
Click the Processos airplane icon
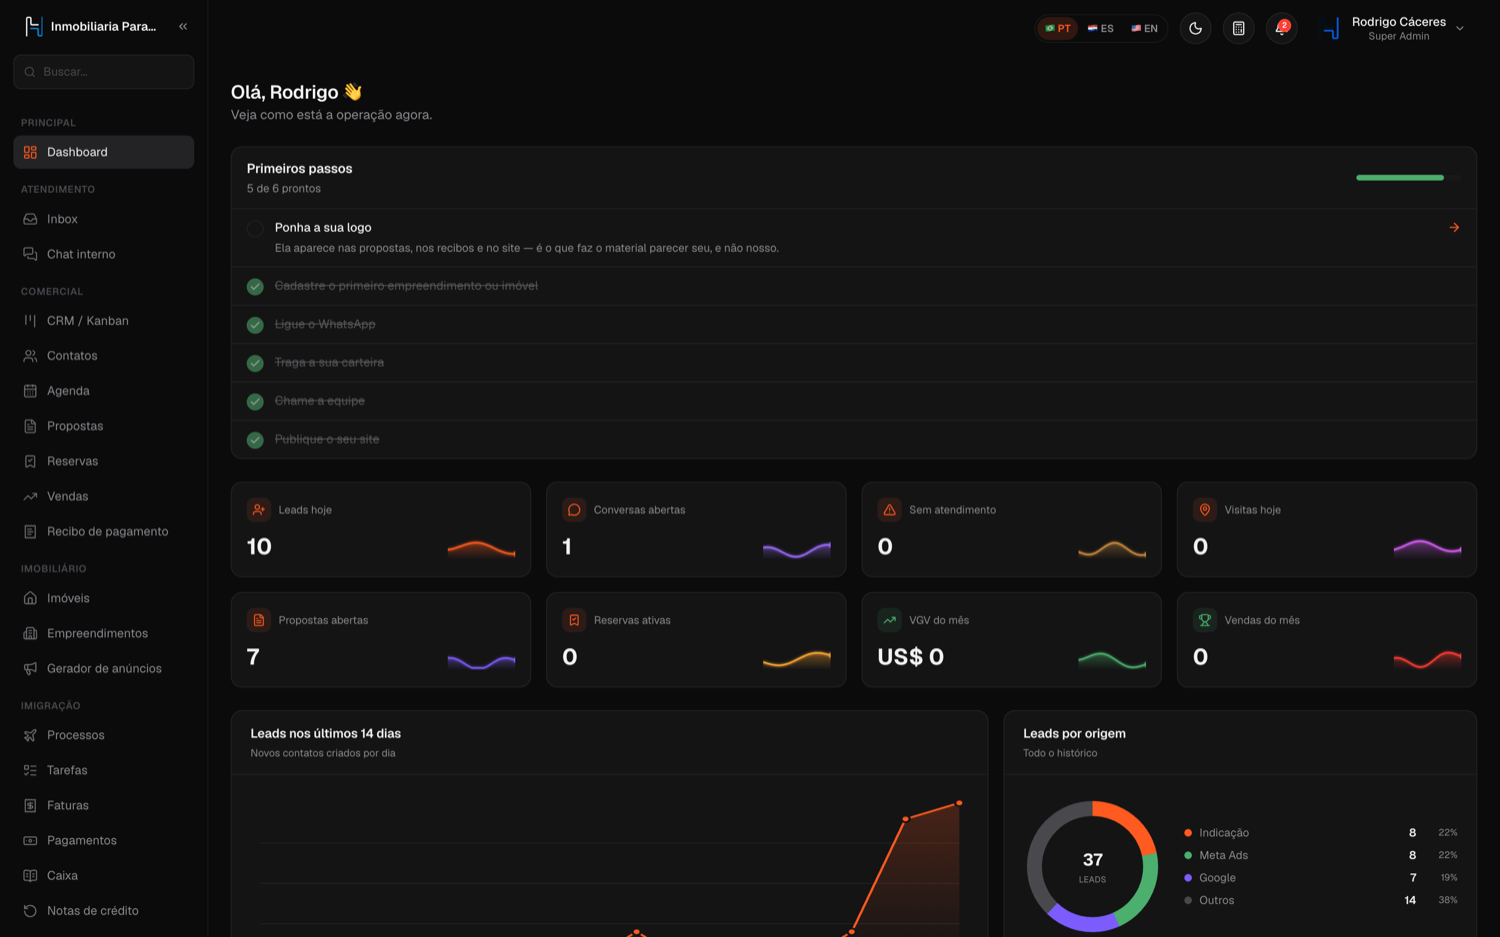coord(30,735)
